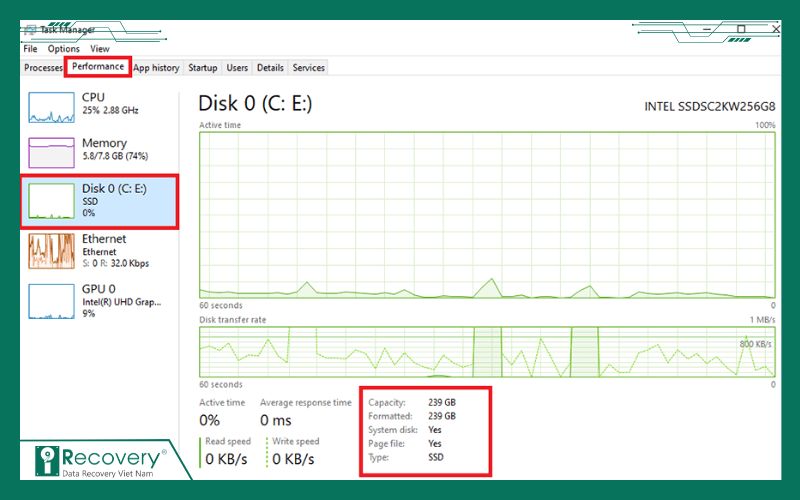Select the Memory usage graph thumbnail
This screenshot has width=800, height=500.
pos(51,153)
